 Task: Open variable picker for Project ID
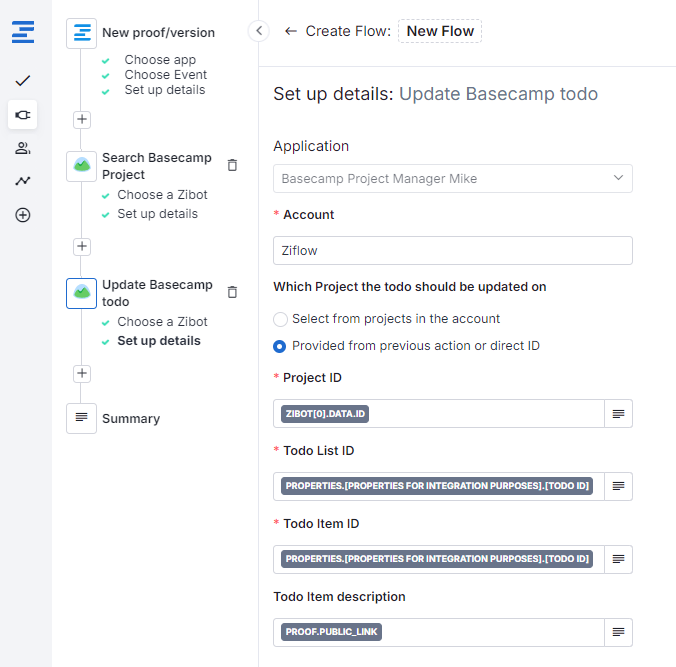(x=618, y=414)
